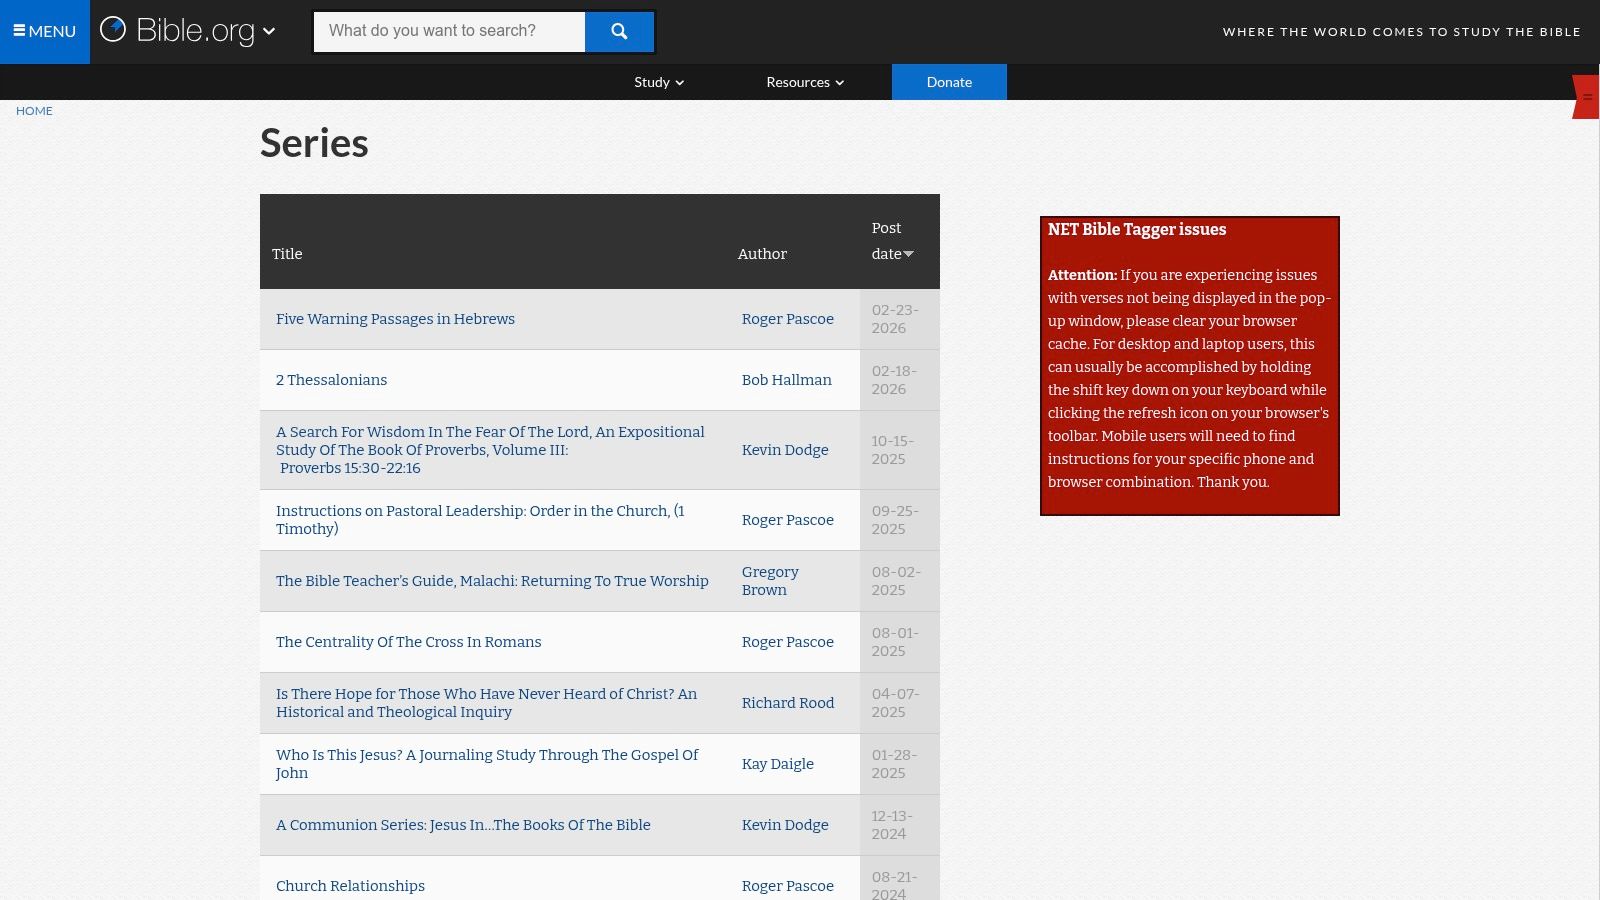Open the Resources menu
Screen dimensions: 1600x900
[798, 82]
